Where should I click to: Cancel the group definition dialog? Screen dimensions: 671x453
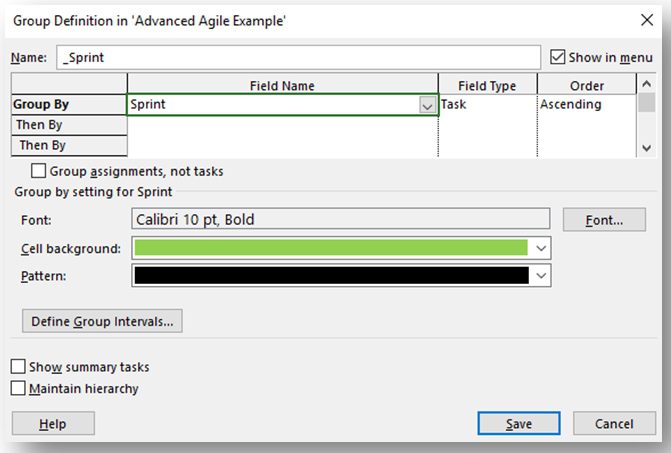[614, 423]
